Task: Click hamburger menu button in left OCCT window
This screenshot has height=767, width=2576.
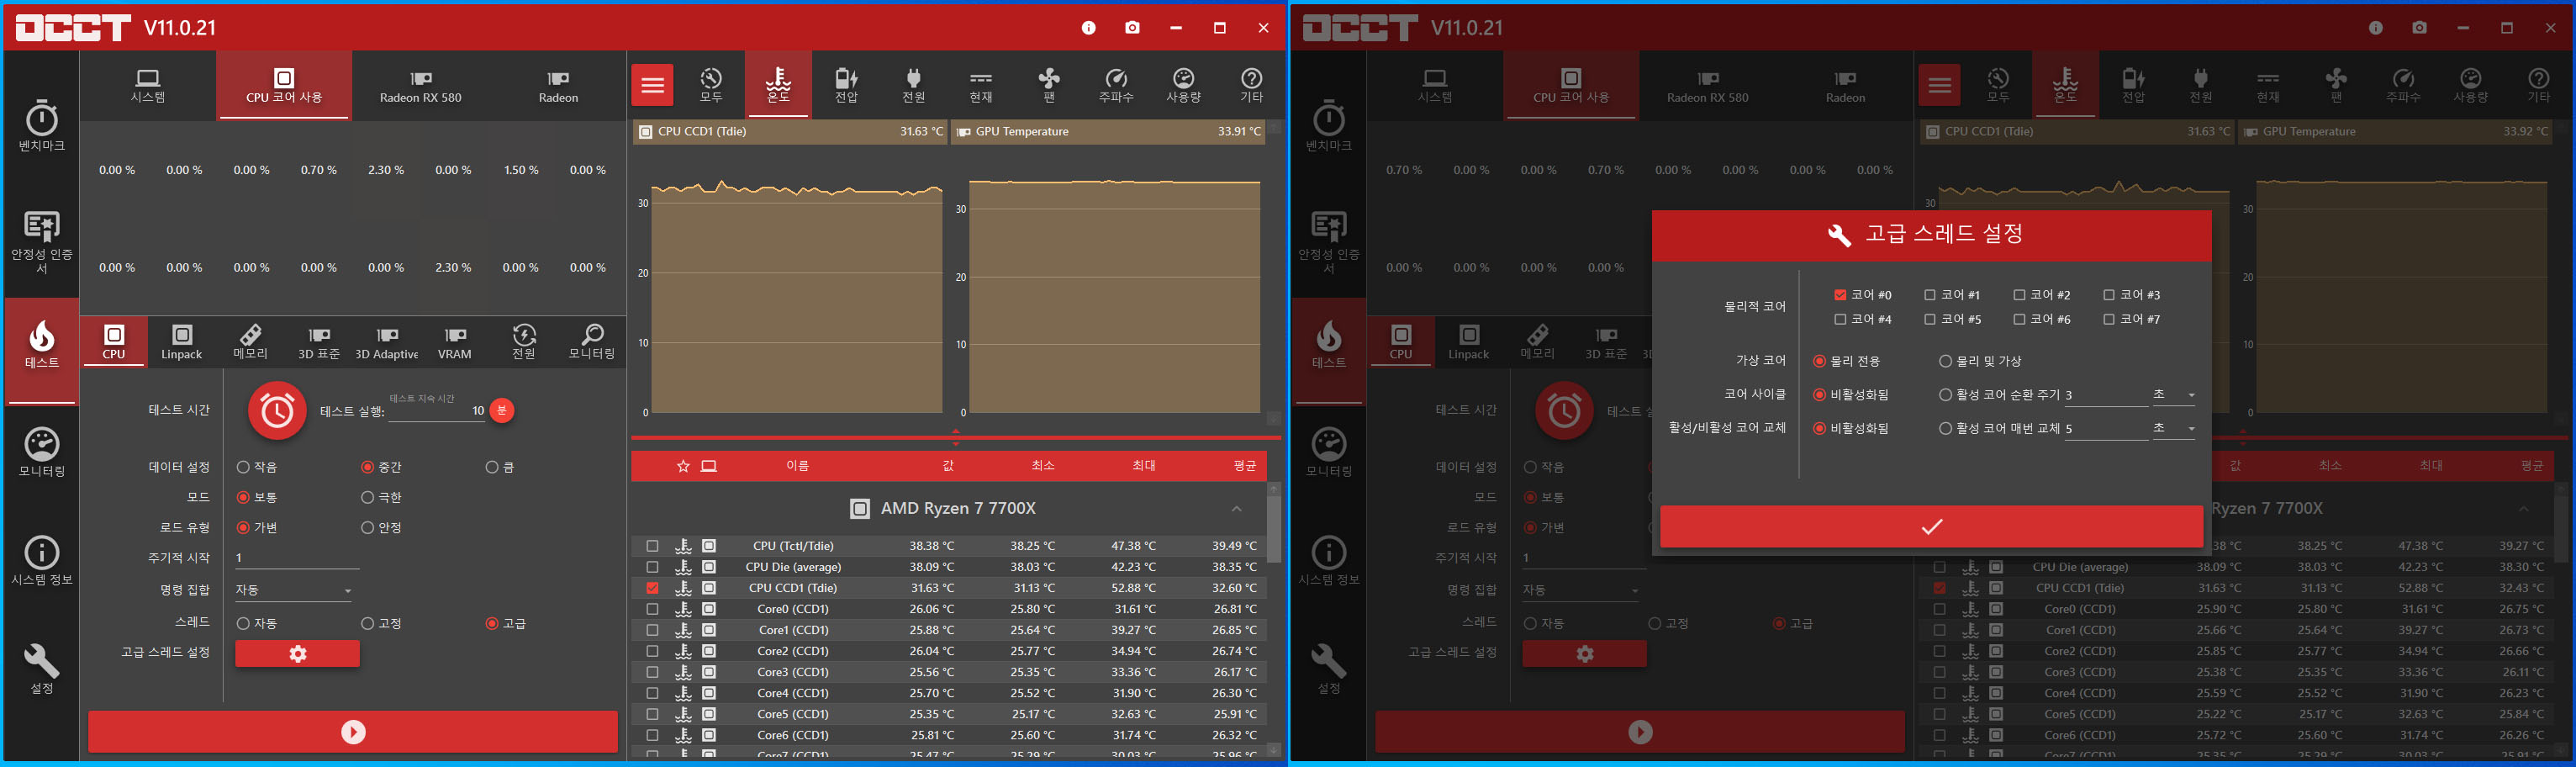Action: point(652,85)
